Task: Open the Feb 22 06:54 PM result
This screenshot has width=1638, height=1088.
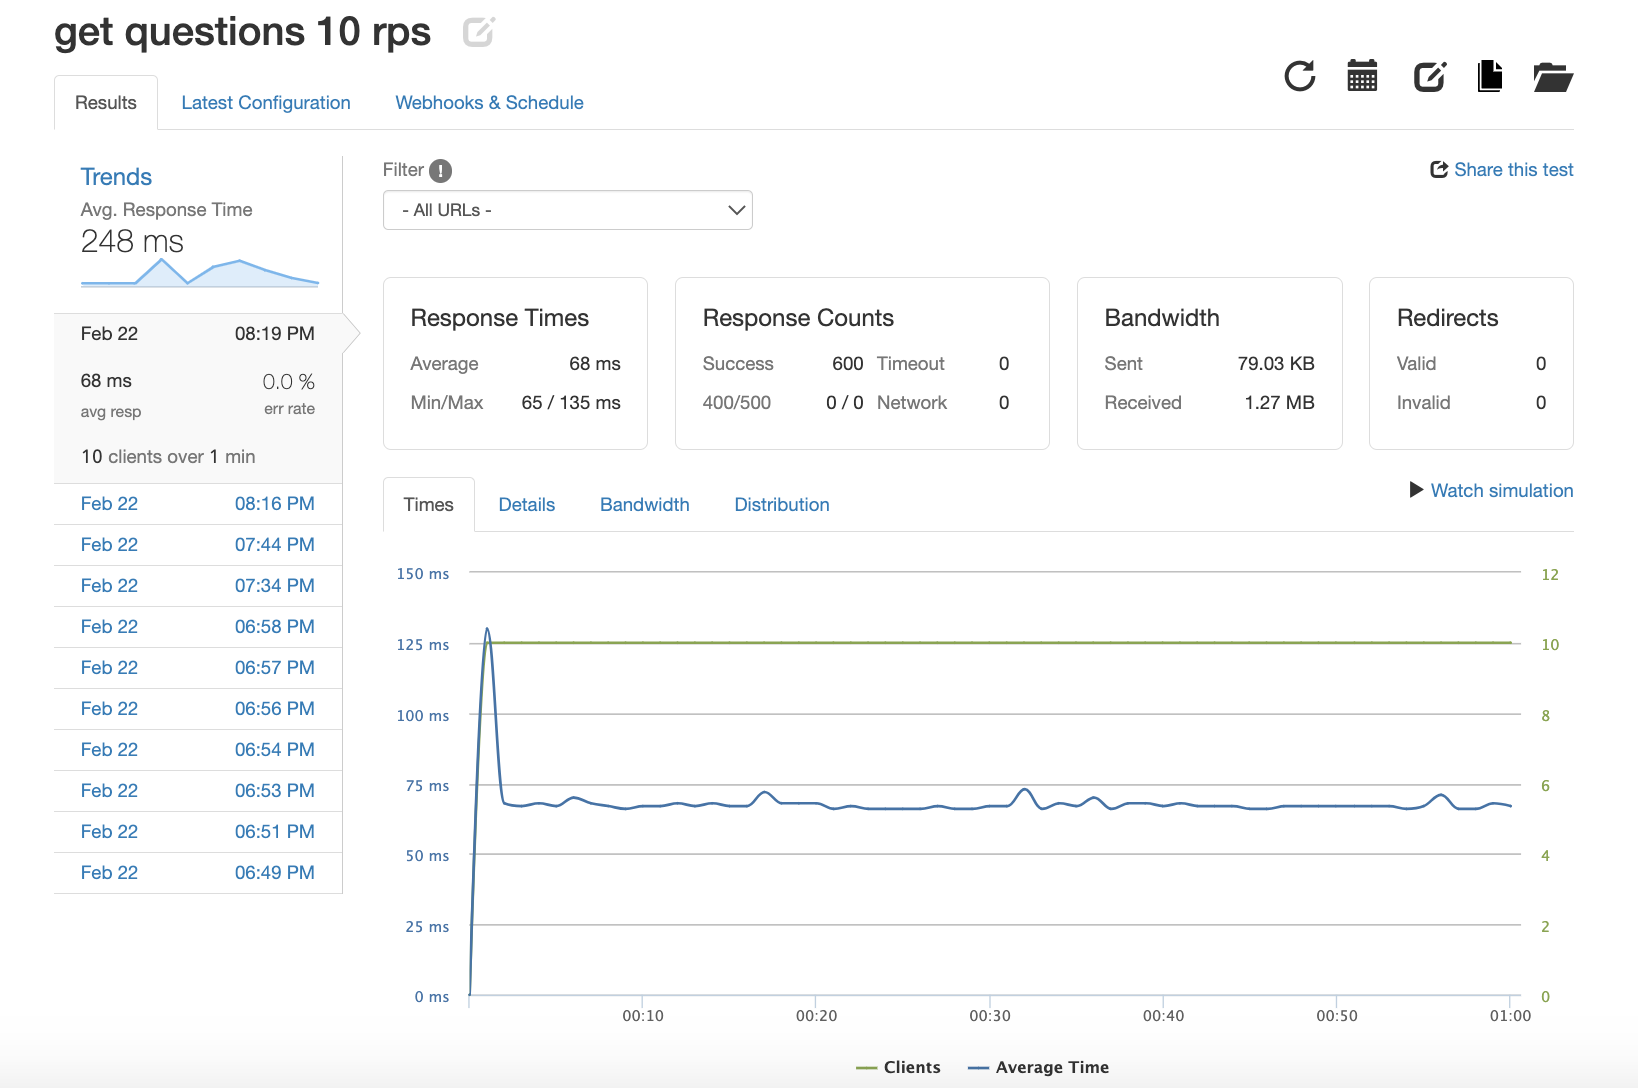Action: (x=198, y=750)
